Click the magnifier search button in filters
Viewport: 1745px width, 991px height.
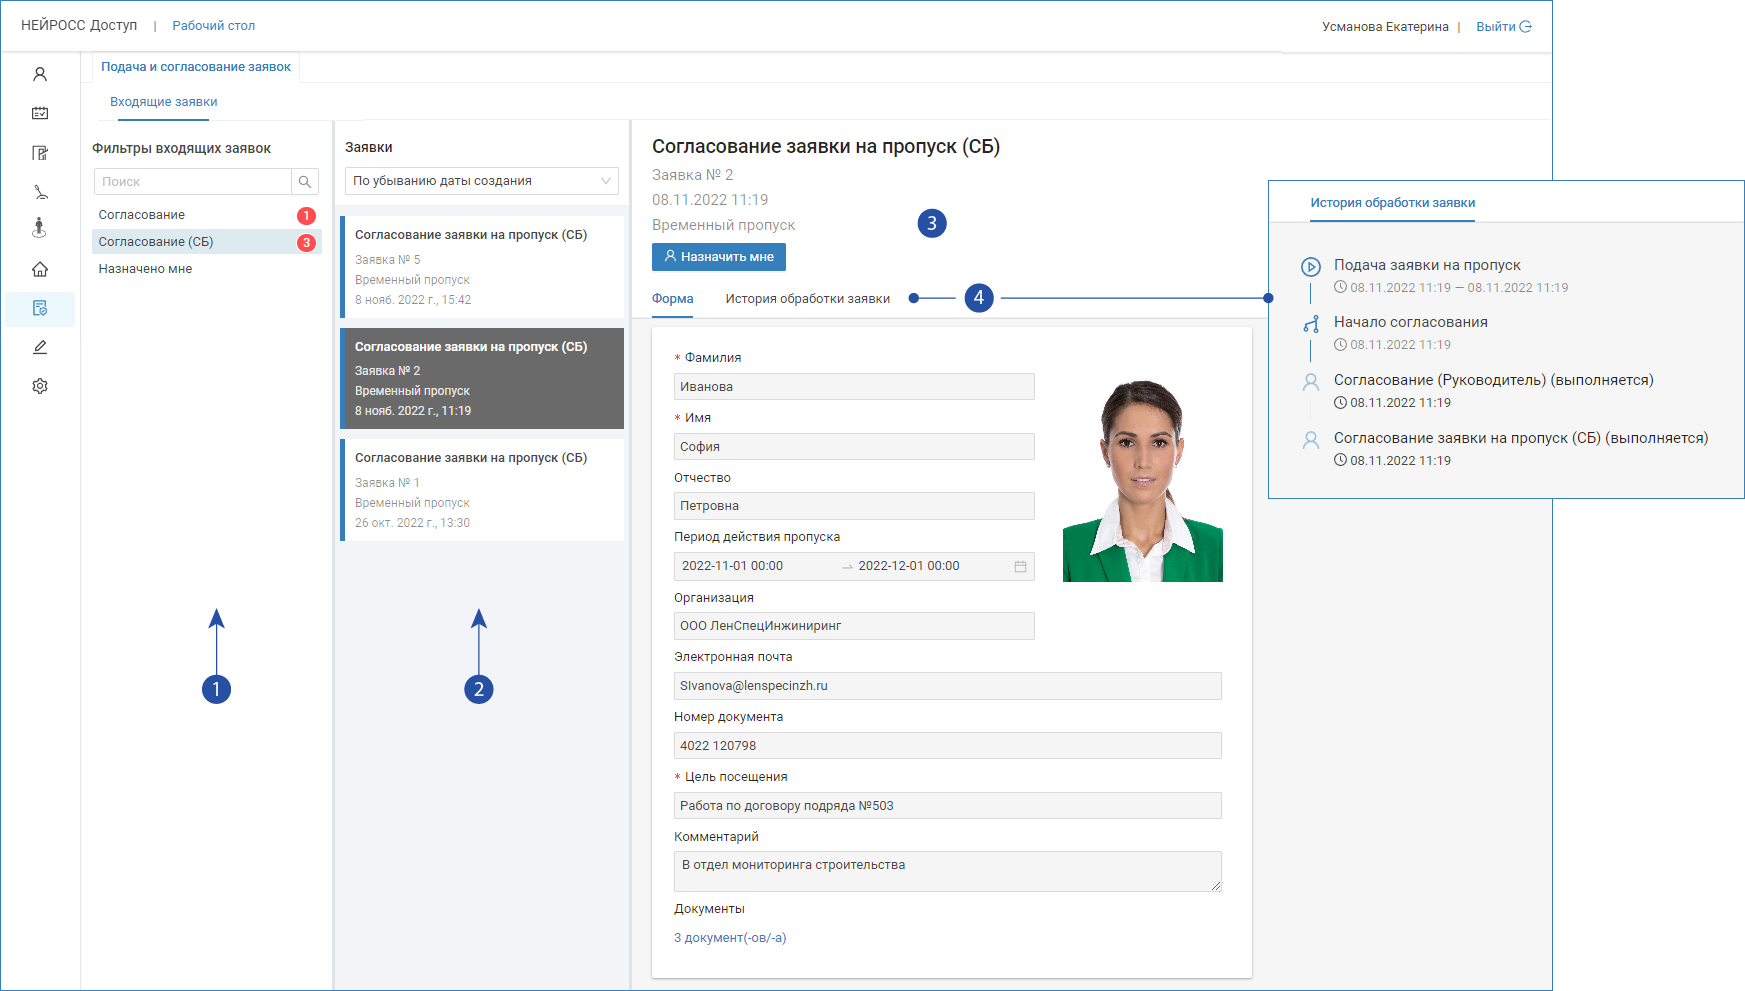305,182
